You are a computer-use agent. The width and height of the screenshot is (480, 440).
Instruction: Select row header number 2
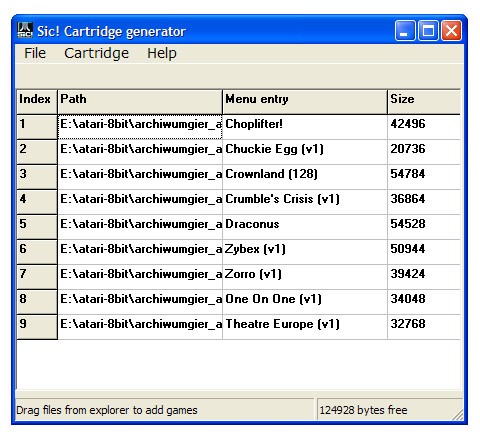(x=37, y=152)
